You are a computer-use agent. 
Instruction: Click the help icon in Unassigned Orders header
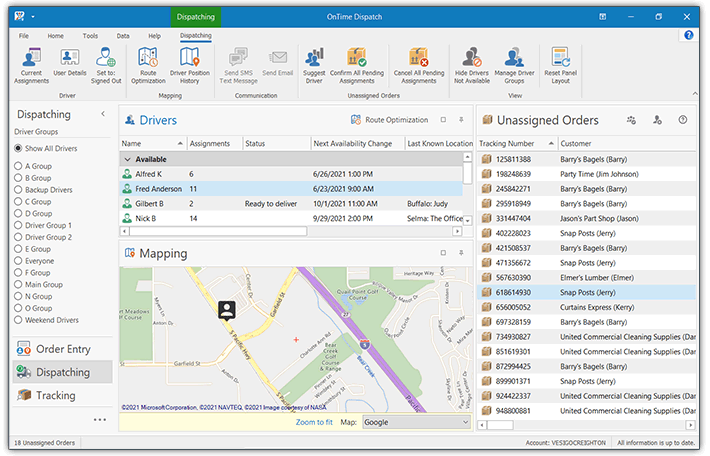683,120
